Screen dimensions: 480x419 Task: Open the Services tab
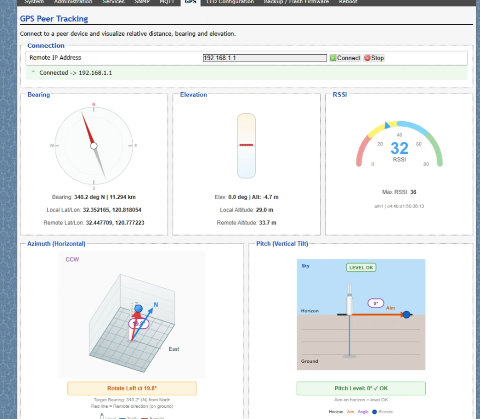tap(113, 2)
